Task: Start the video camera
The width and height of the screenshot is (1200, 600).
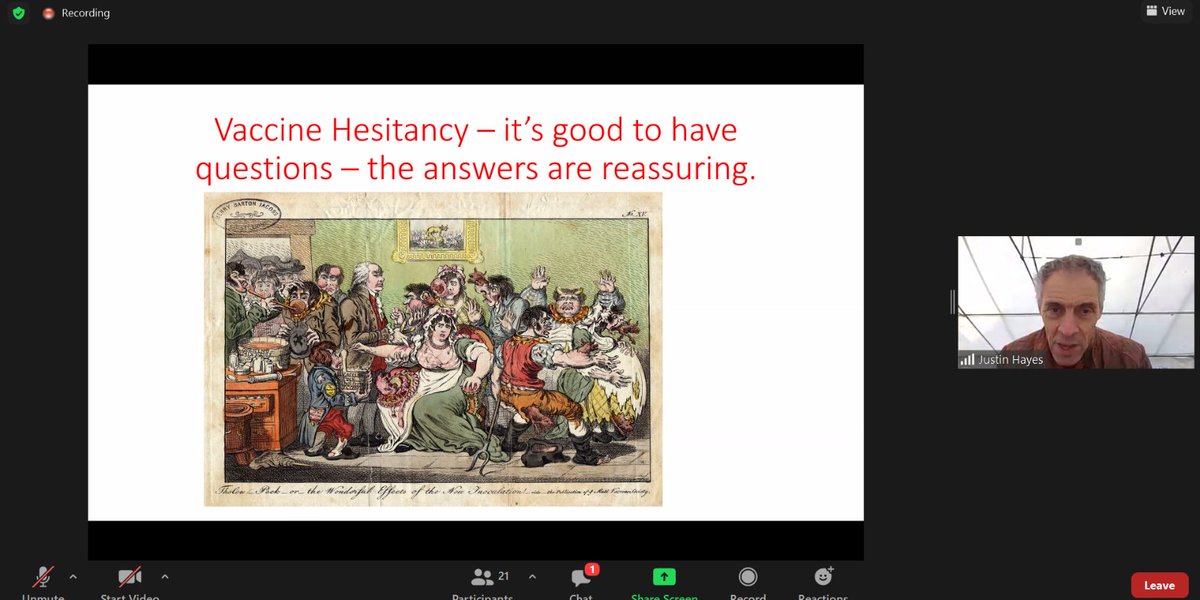Action: click(x=130, y=583)
